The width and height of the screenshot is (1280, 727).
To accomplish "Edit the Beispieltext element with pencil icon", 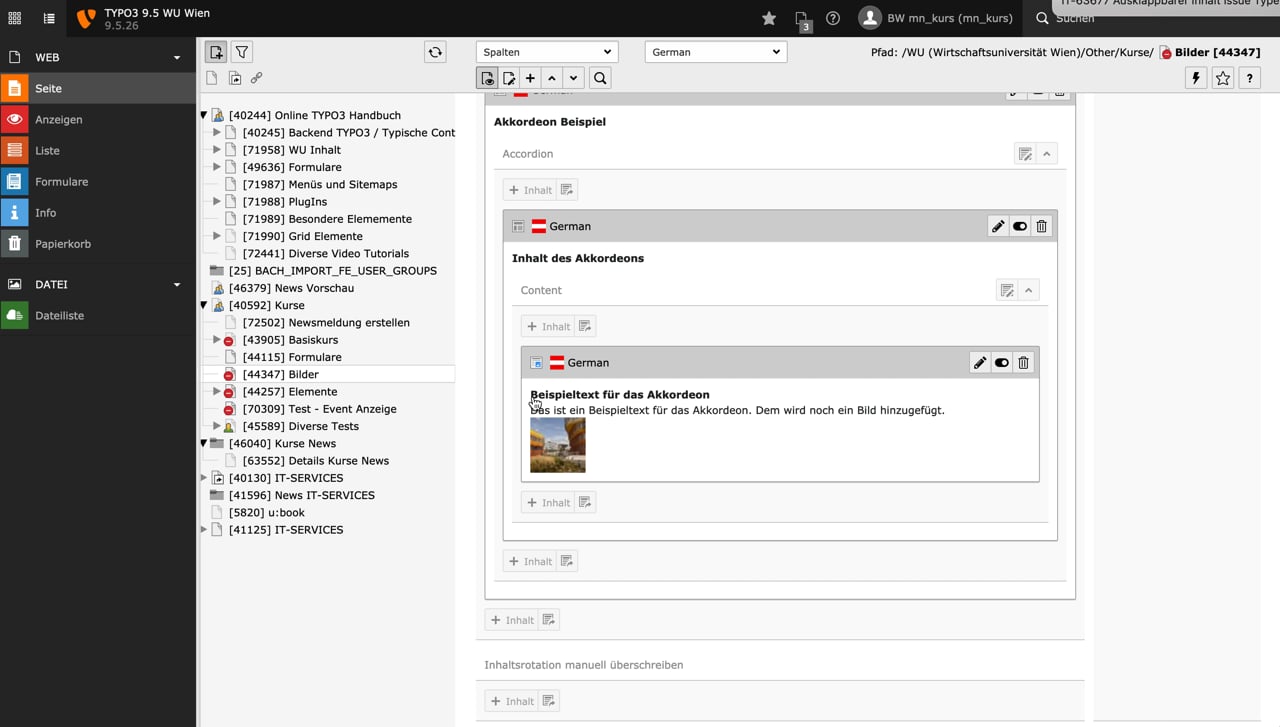I will pos(980,362).
